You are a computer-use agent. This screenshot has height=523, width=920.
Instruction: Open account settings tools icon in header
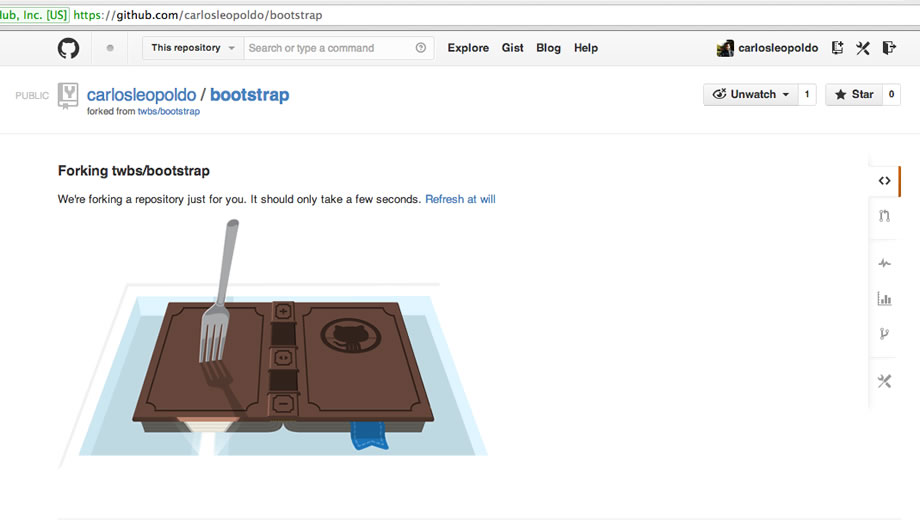pyautogui.click(x=862, y=48)
